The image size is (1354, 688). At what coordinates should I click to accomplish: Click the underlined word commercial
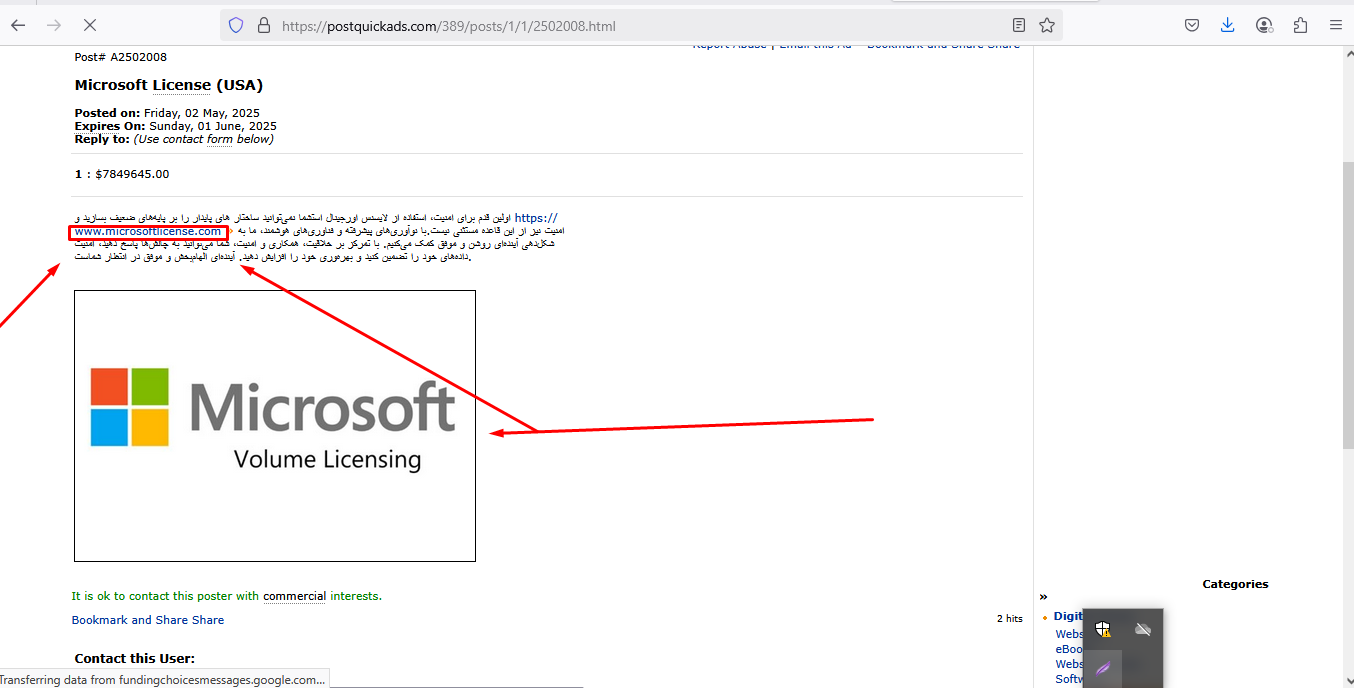point(295,596)
